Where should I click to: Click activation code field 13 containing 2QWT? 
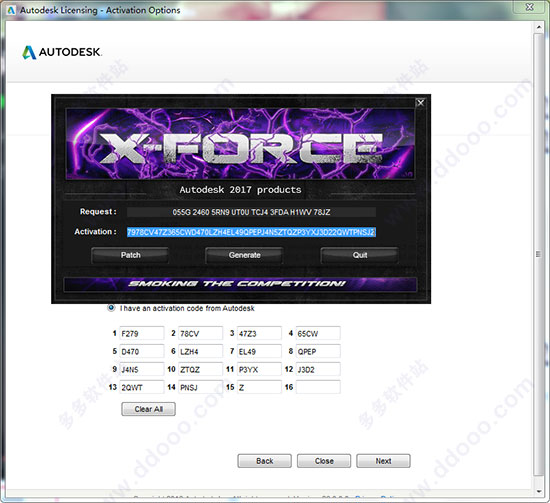coord(142,387)
